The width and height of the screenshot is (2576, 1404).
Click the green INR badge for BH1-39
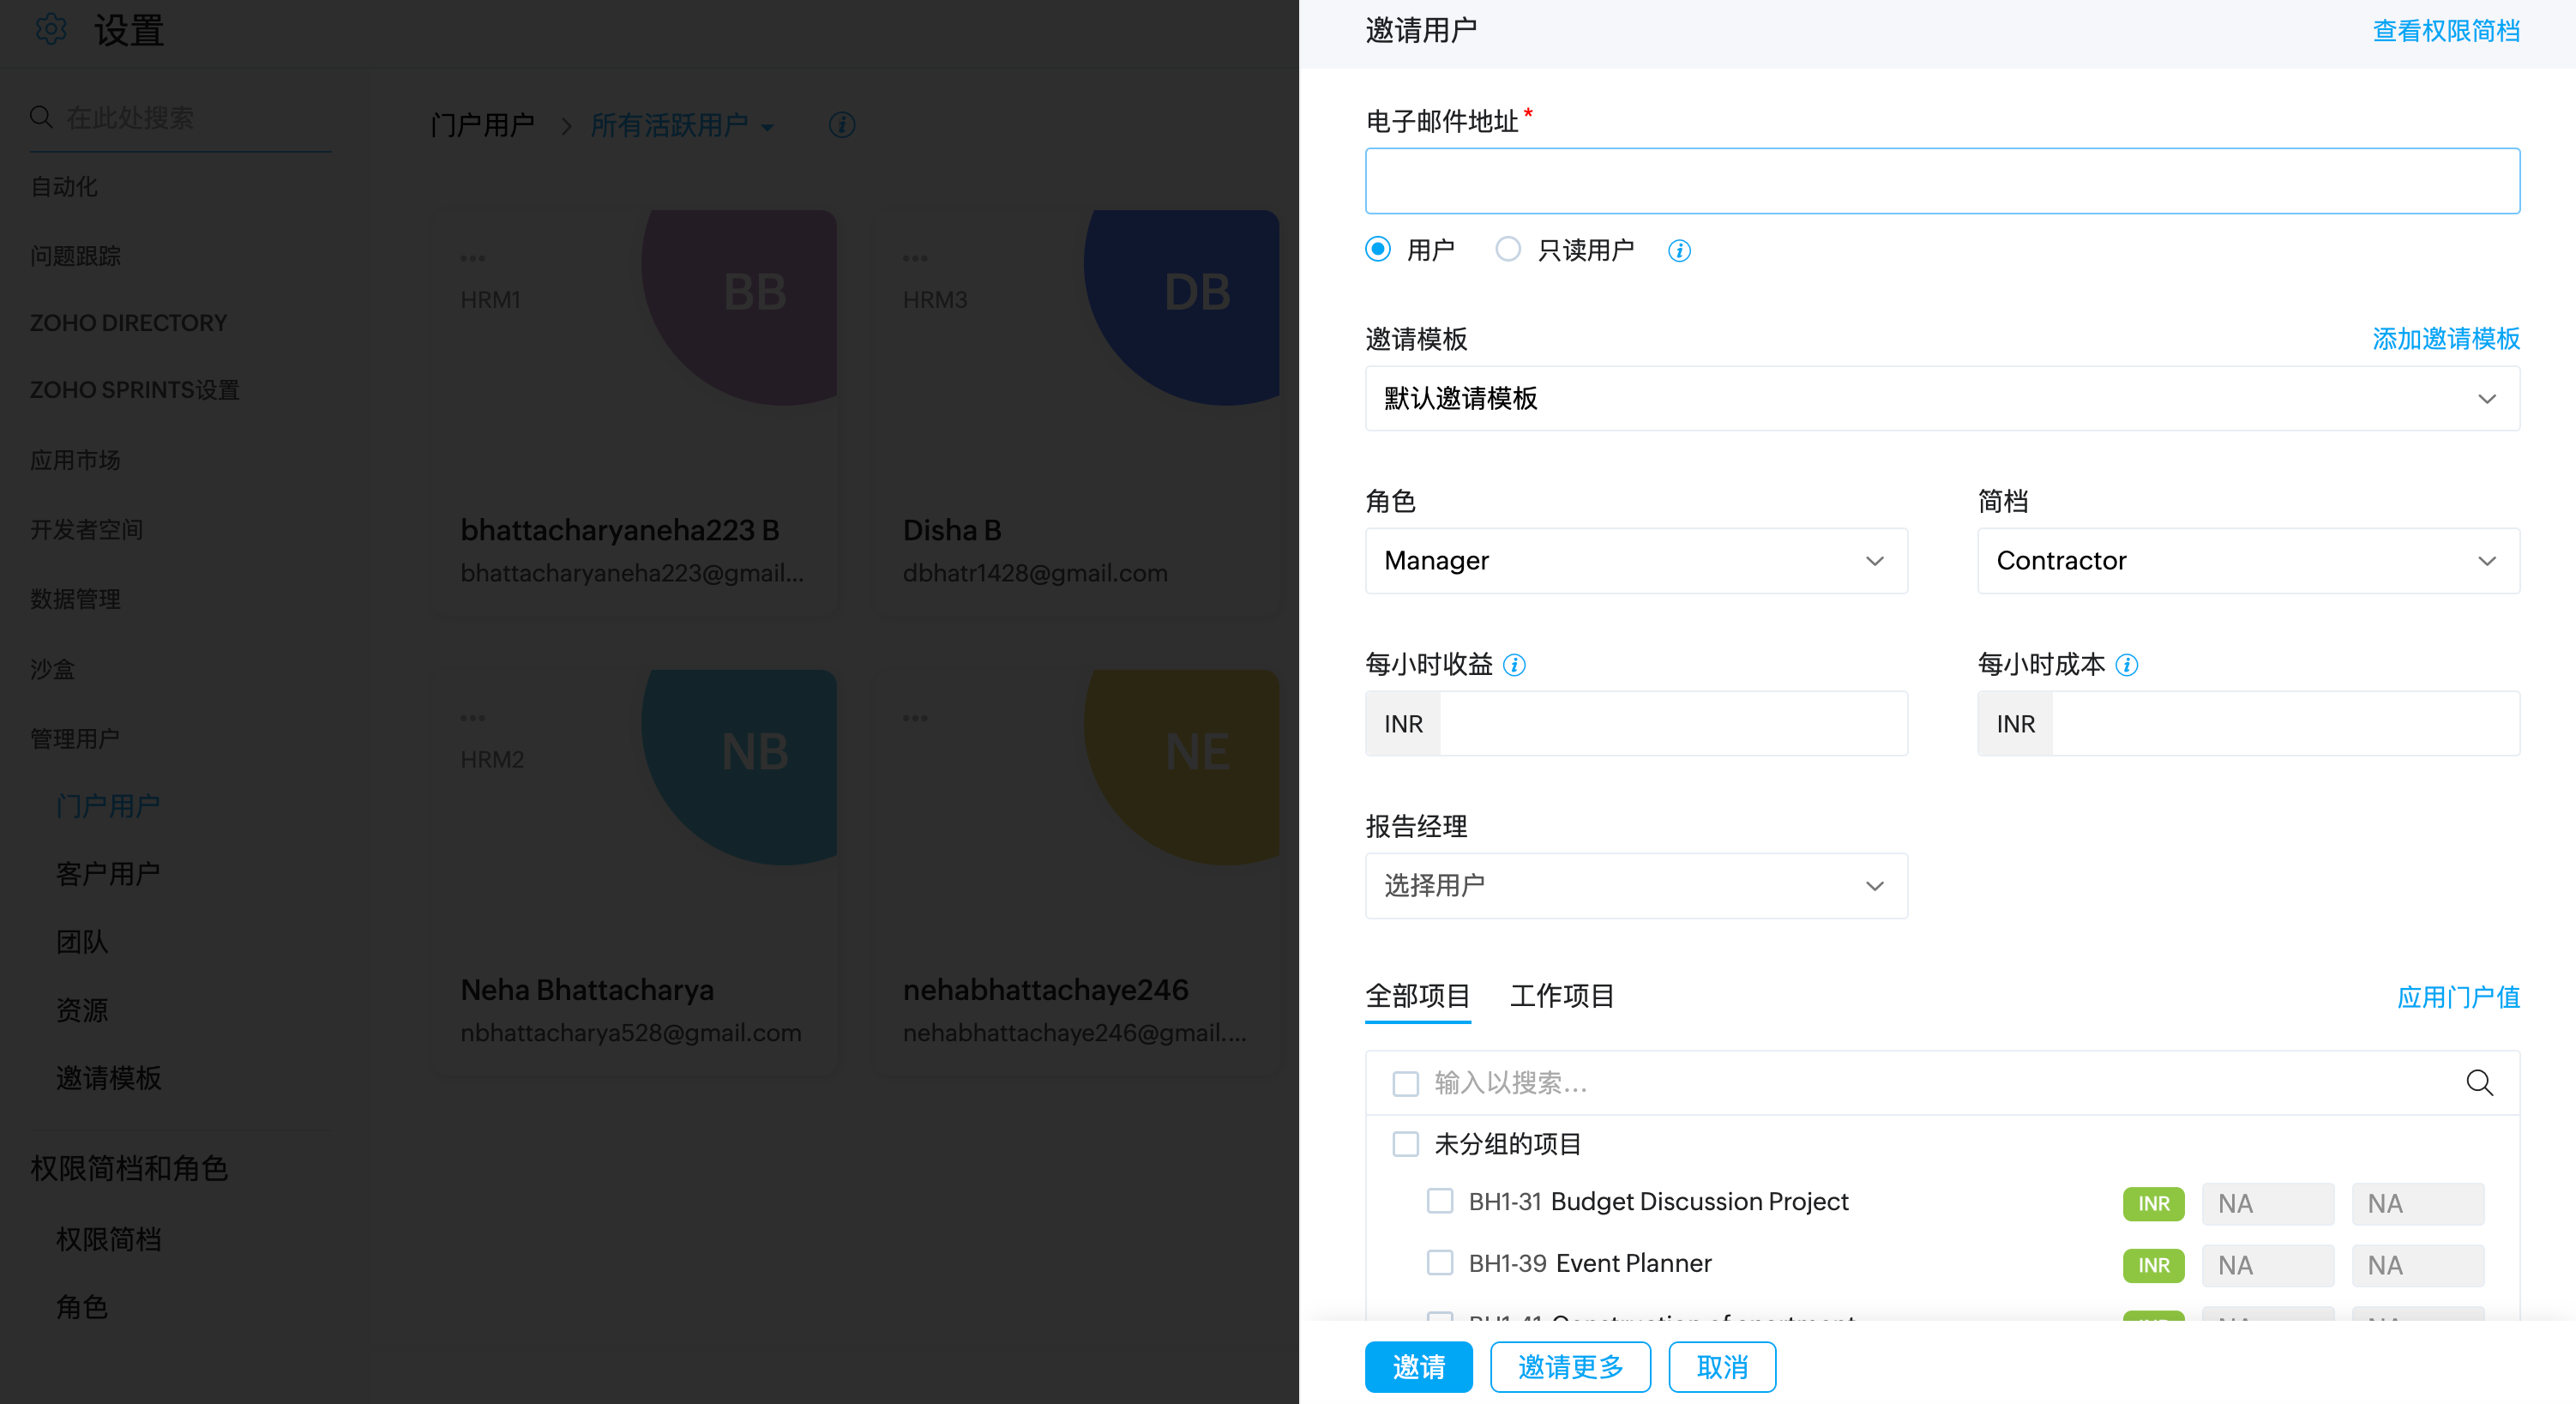[2153, 1265]
